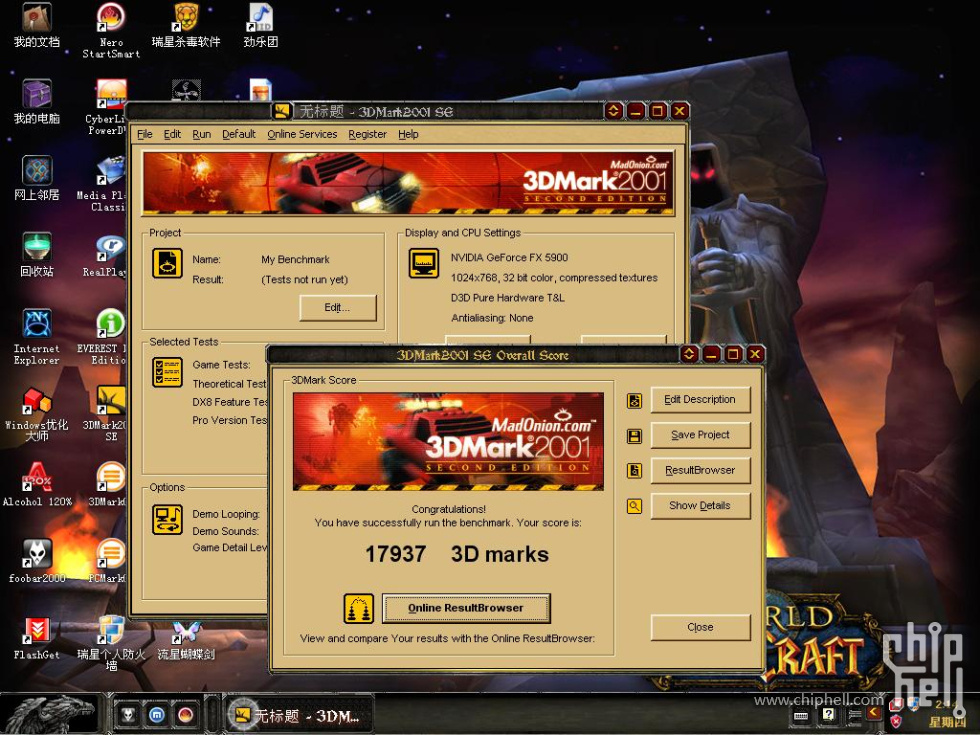Screen dimensions: 980x735
Task: Open the 我的电脑 desktop icon
Action: tap(37, 102)
